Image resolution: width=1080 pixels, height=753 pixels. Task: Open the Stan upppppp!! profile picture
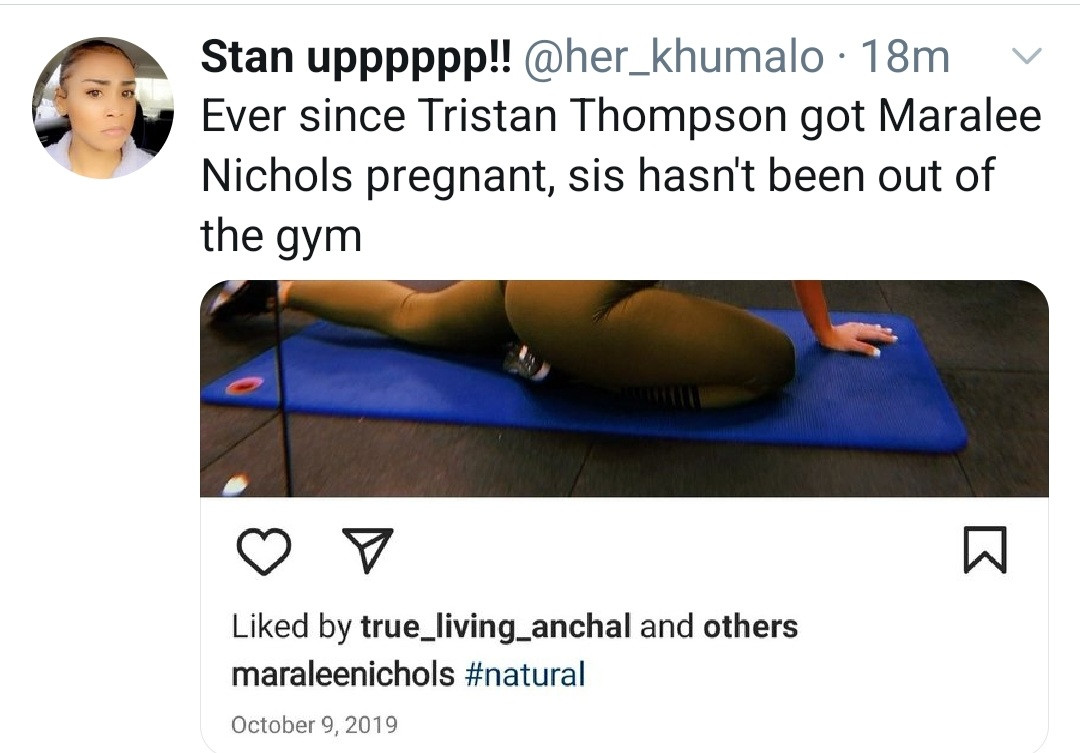(103, 108)
